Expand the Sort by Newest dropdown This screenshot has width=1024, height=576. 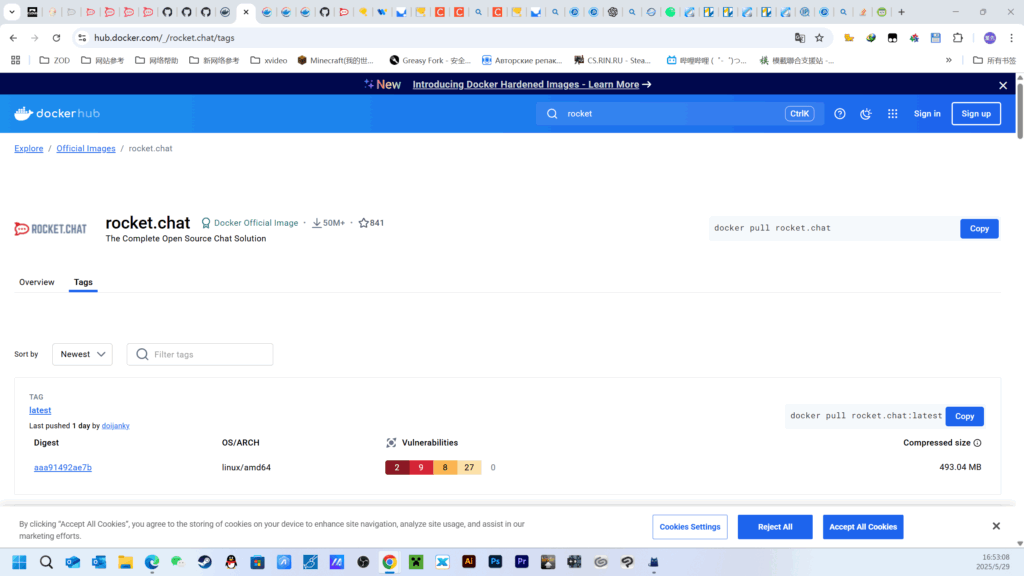click(82, 355)
